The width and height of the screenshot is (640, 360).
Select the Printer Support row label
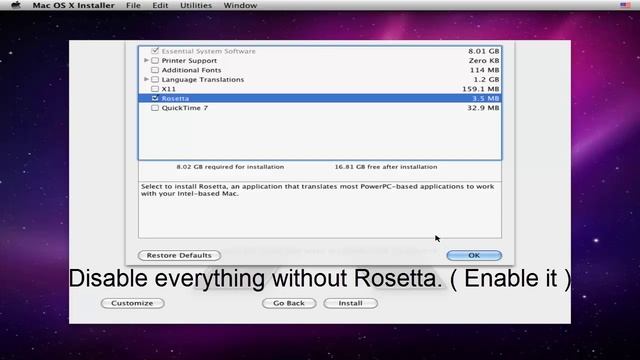(189, 60)
